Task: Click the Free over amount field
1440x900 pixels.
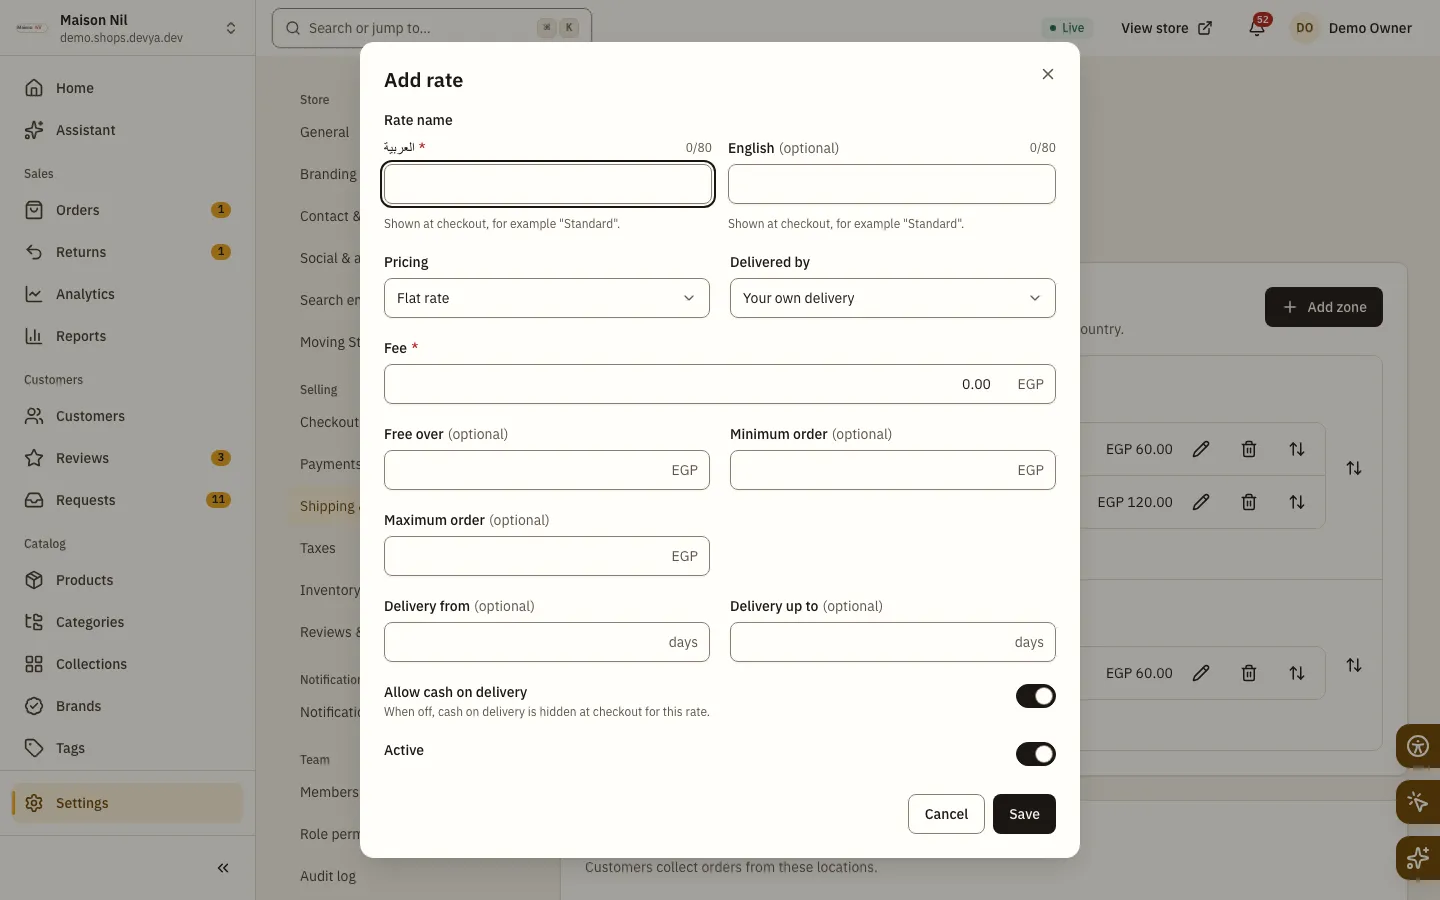Action: point(547,470)
